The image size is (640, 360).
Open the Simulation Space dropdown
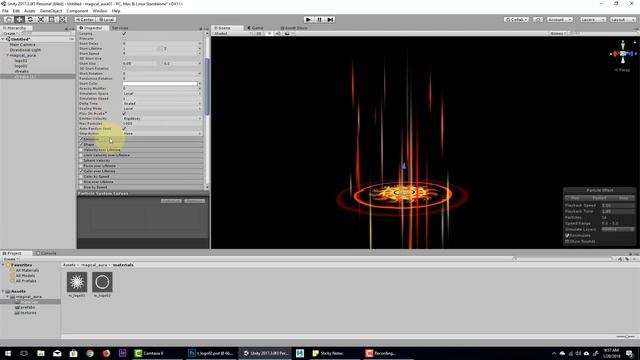(162, 93)
